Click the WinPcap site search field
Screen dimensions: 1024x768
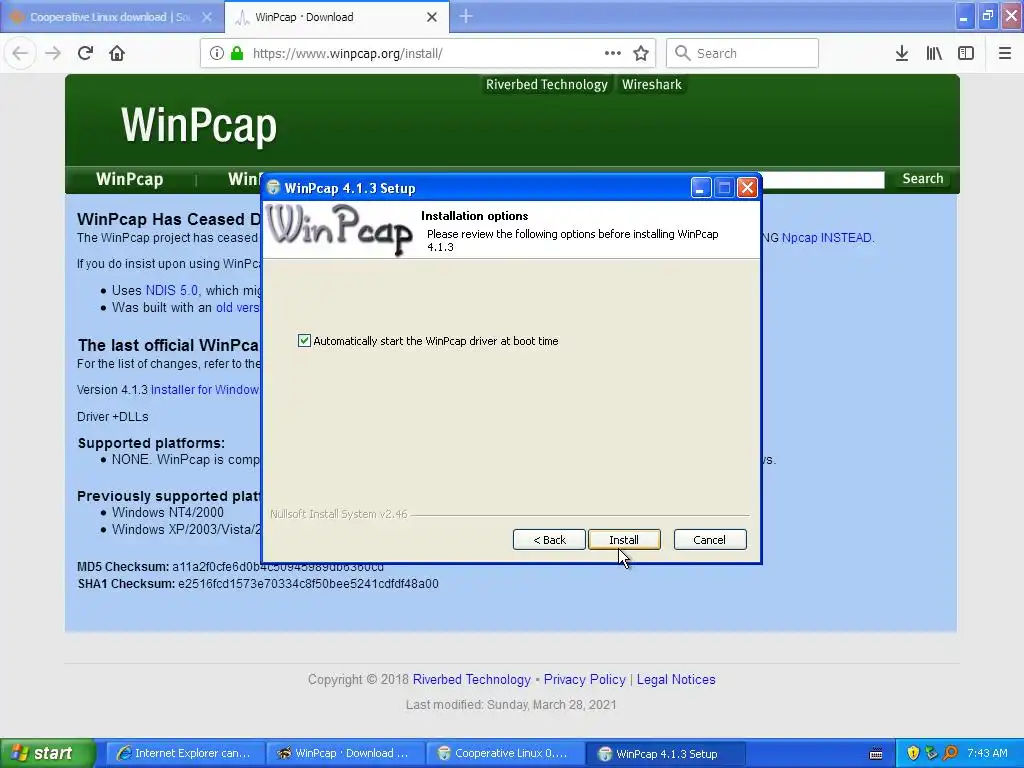pos(823,179)
